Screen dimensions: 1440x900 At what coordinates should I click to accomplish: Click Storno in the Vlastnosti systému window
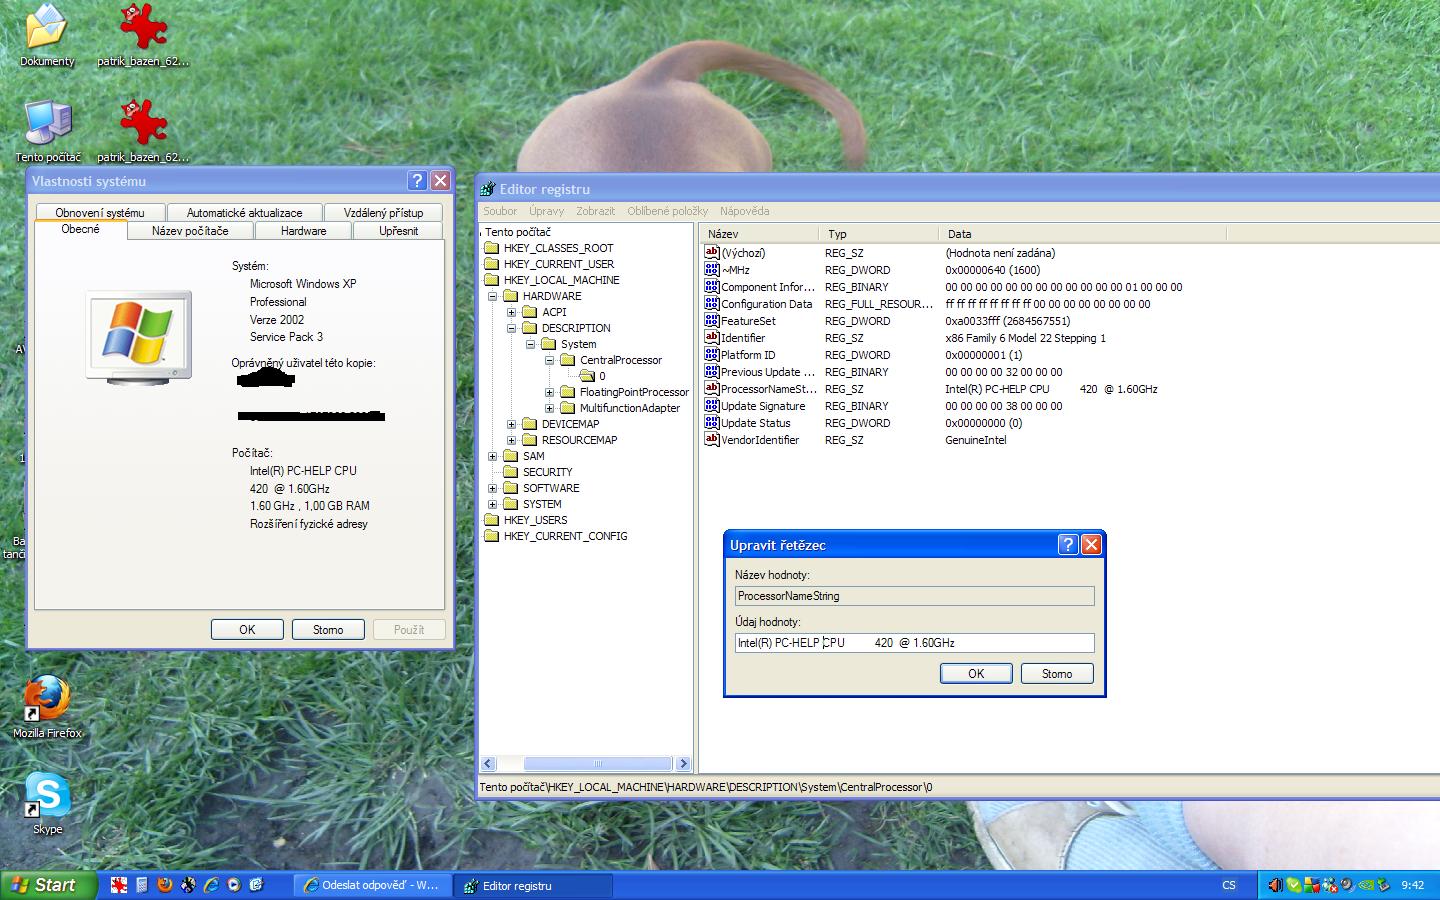(328, 630)
